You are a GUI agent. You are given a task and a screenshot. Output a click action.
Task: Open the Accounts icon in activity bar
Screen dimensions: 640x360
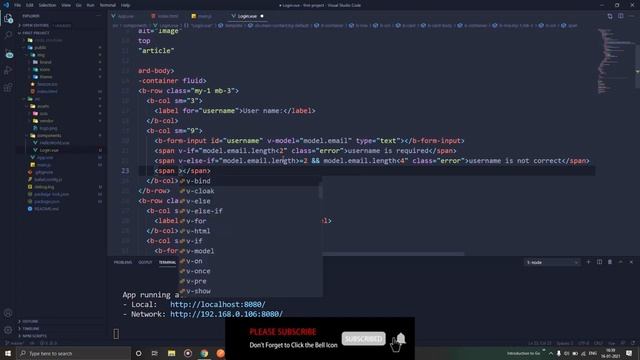[8, 313]
